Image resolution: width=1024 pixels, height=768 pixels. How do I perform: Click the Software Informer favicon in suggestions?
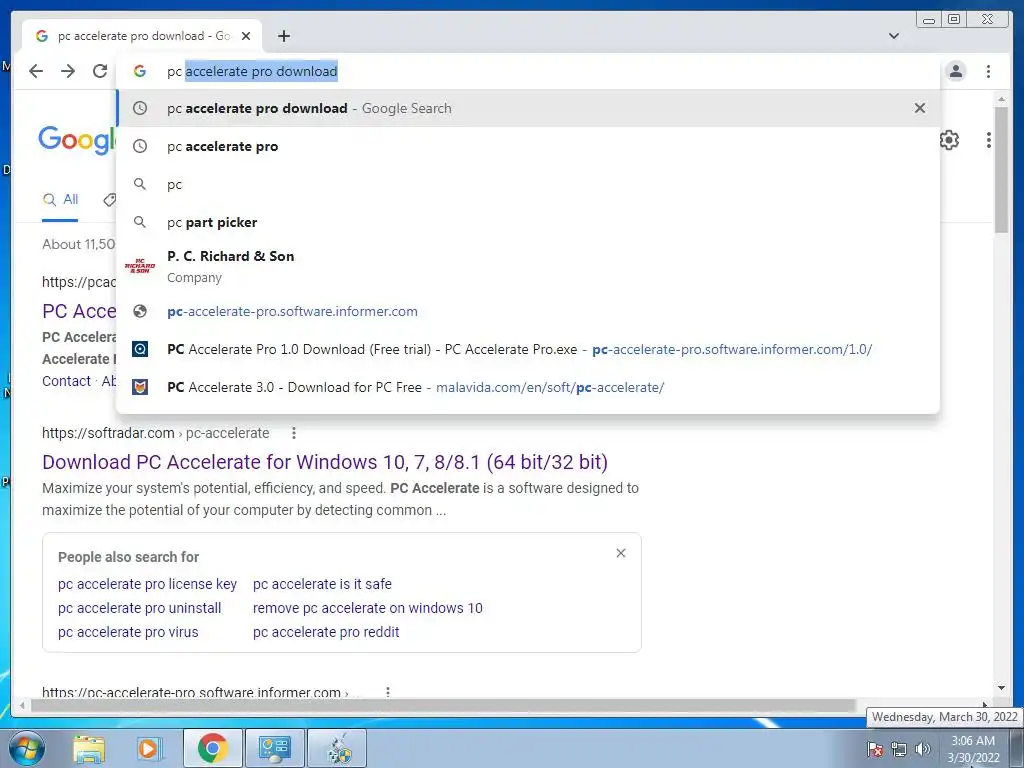click(140, 349)
